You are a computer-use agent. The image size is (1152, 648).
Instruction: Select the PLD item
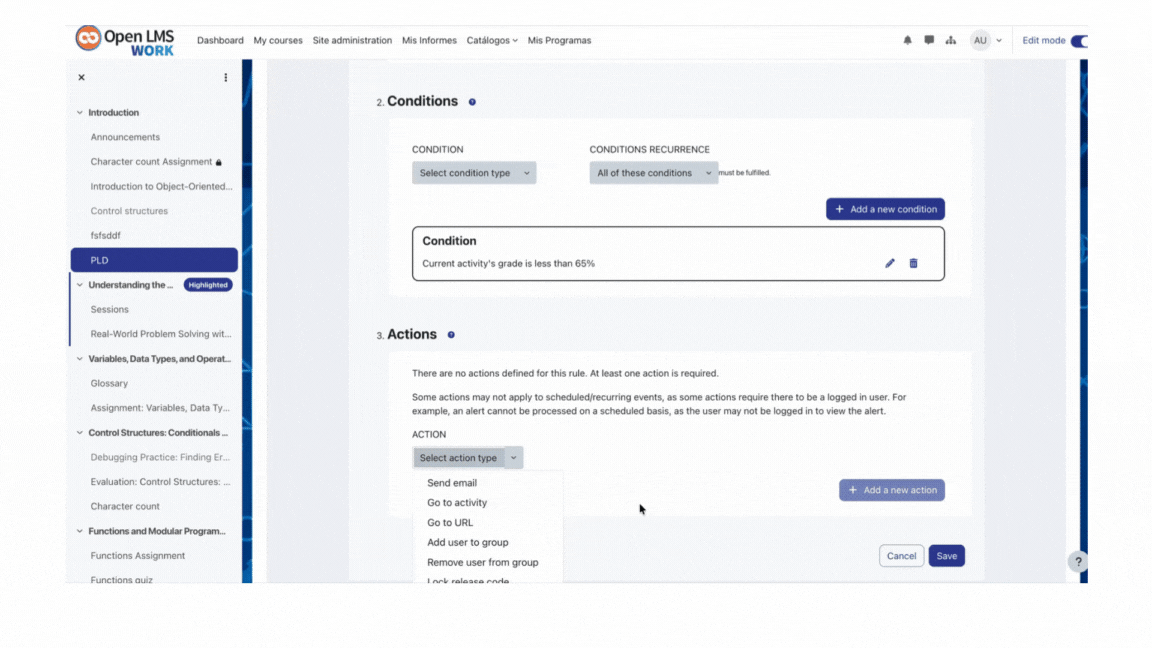[x=154, y=260]
